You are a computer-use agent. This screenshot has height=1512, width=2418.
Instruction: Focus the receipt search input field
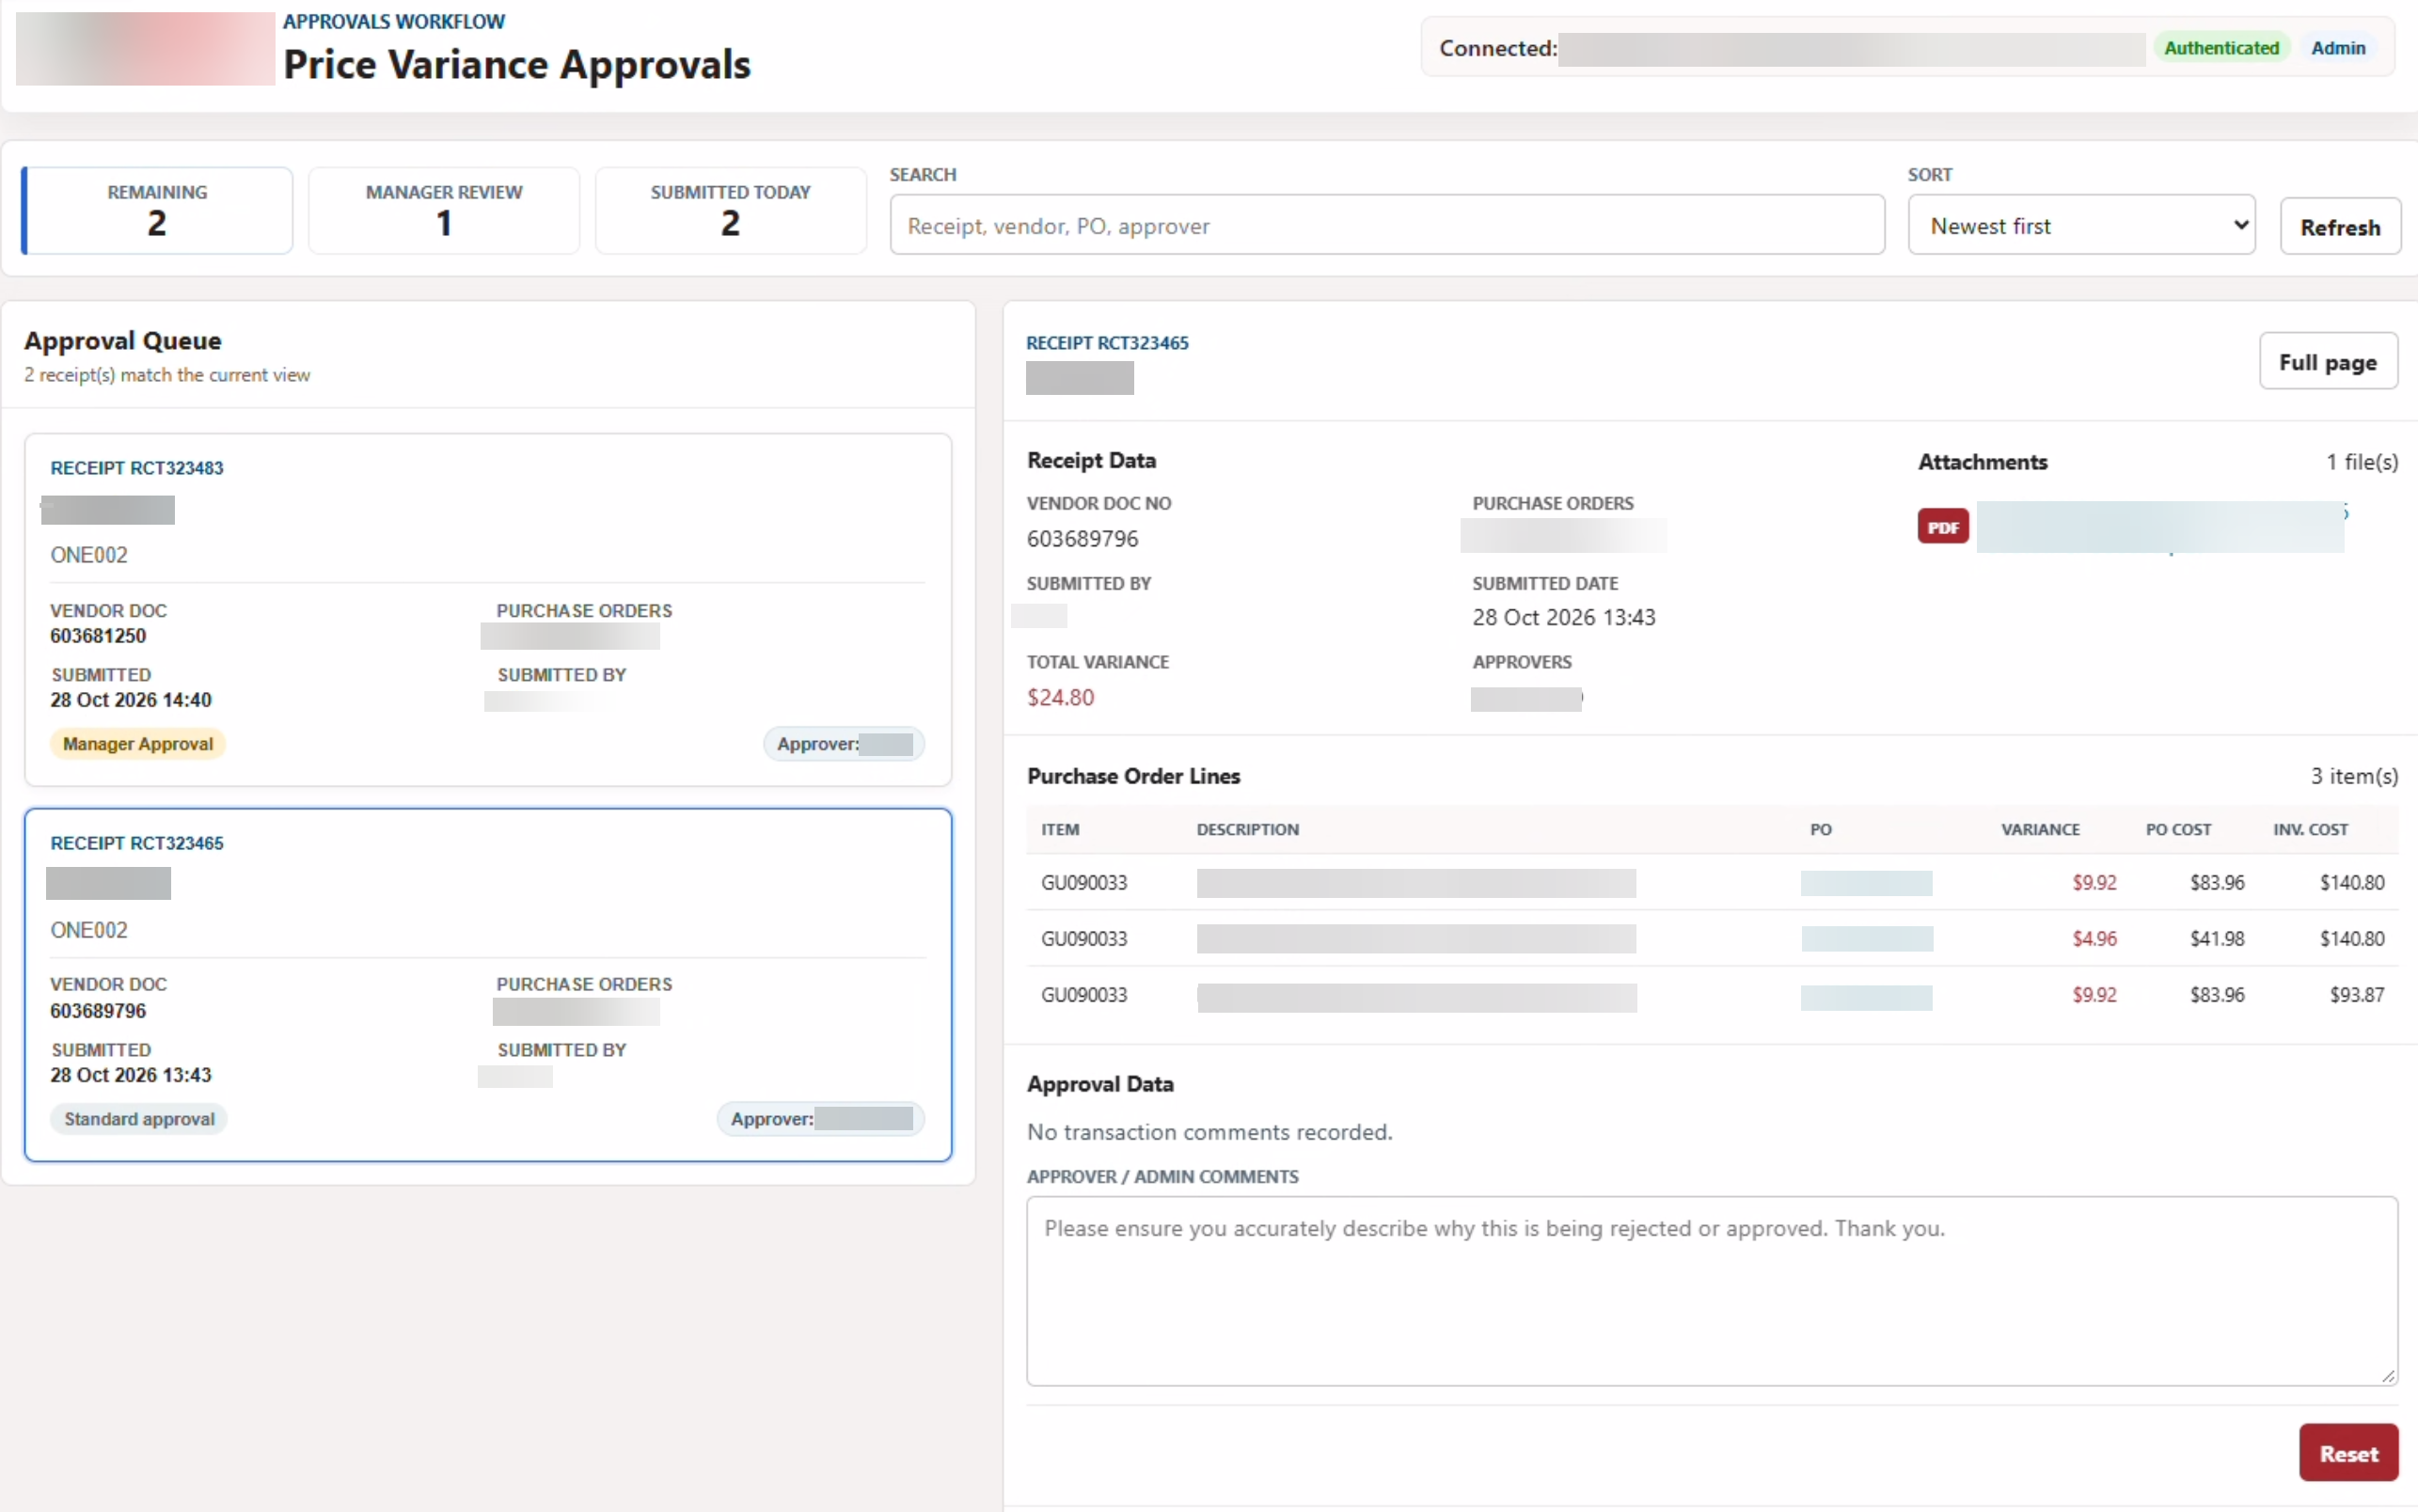point(1387,226)
